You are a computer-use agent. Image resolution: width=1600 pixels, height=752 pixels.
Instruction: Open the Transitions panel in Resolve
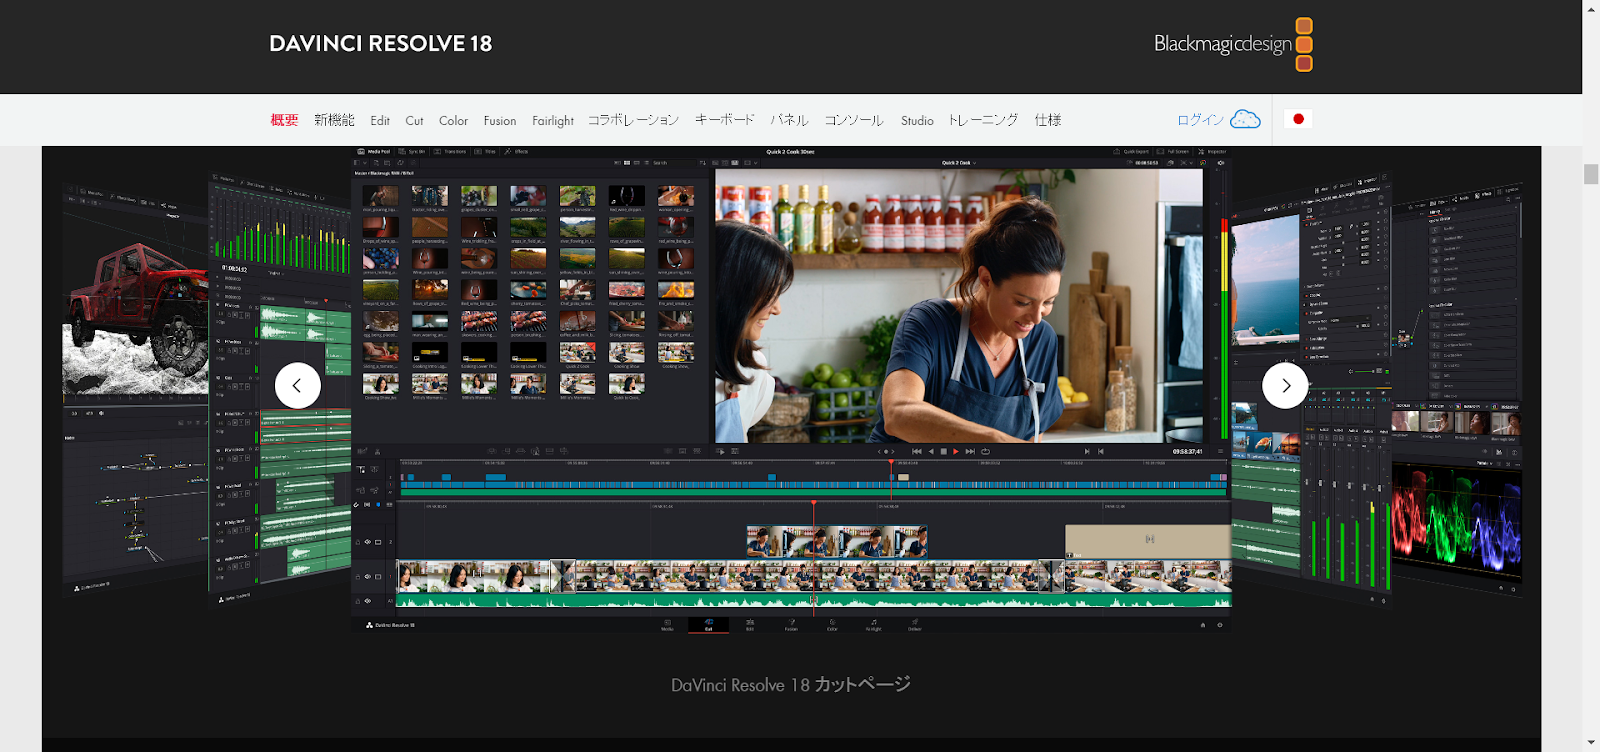[450, 152]
